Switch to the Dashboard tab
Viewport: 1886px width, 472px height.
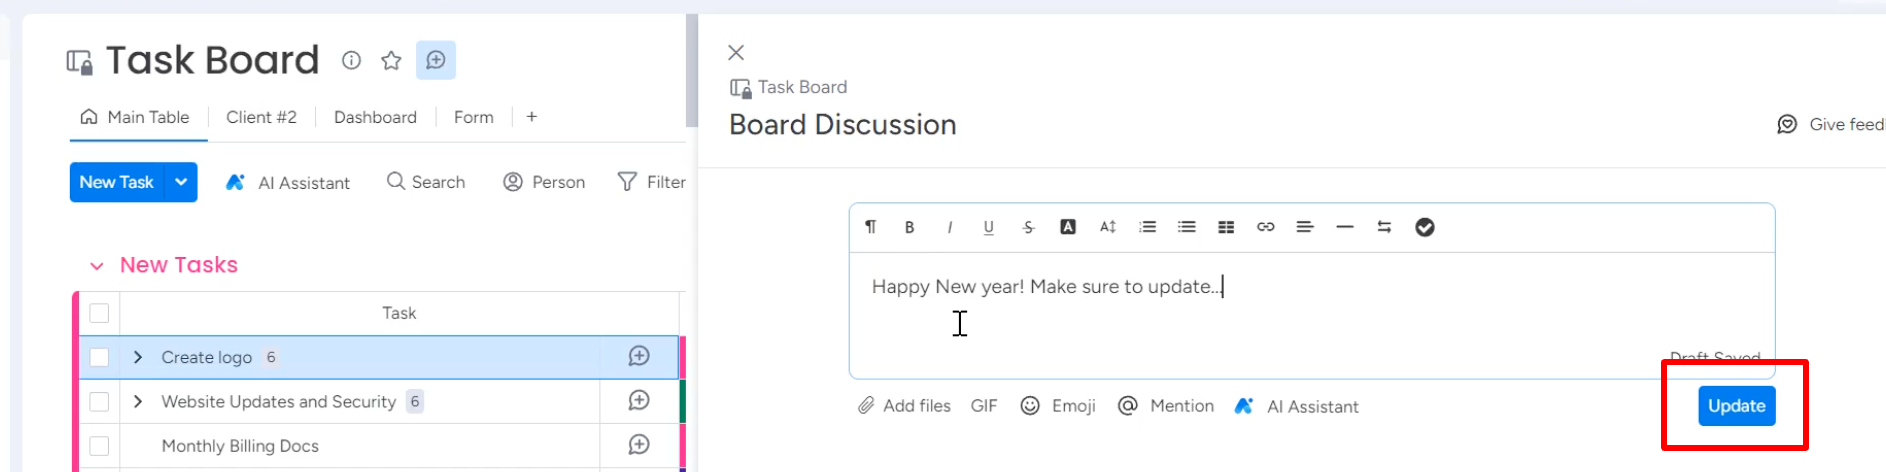[x=375, y=117]
